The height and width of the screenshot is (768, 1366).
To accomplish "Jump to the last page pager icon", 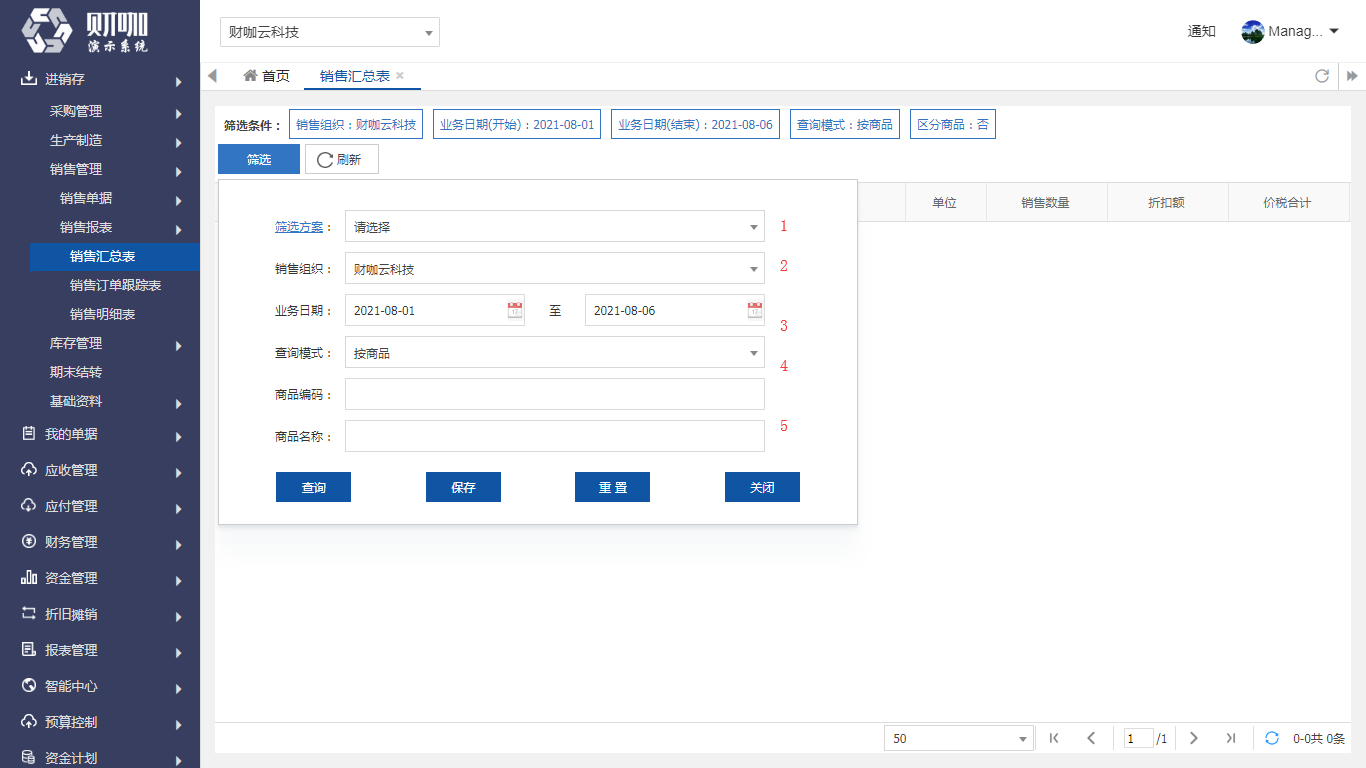I will pos(1231,738).
